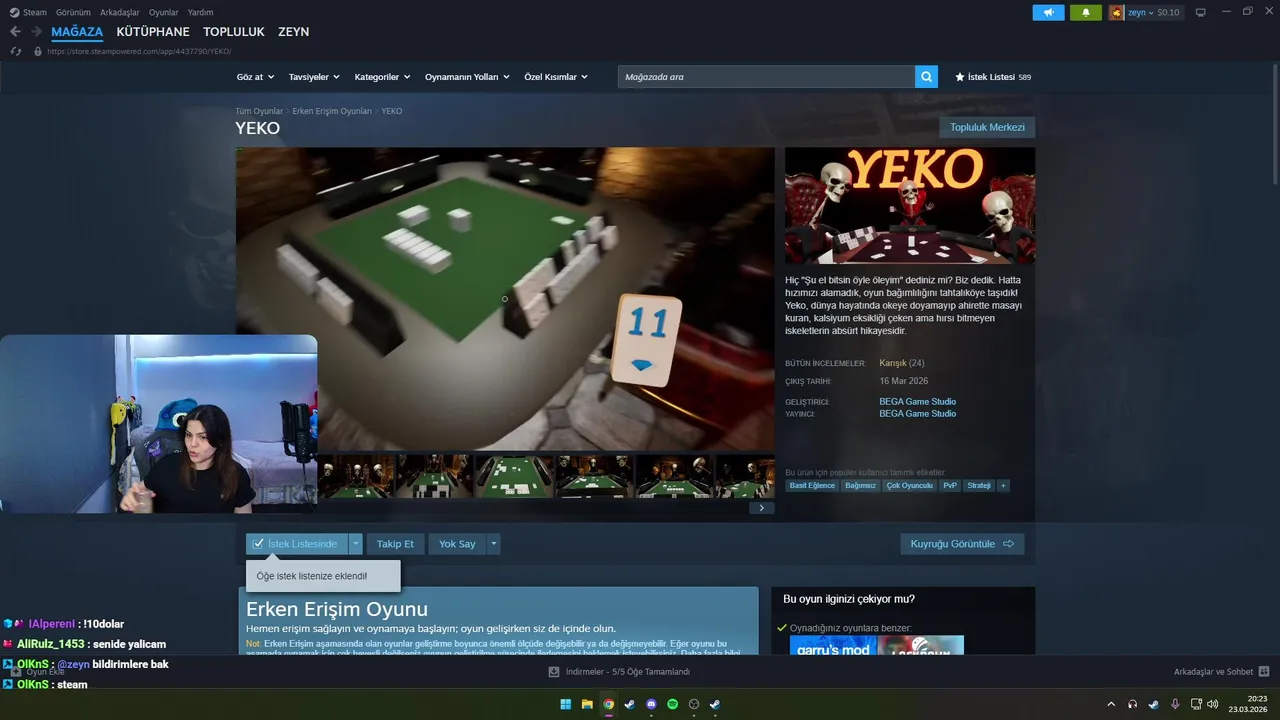Click the Karışık reviews summary
The image size is (1280, 720).
click(892, 363)
